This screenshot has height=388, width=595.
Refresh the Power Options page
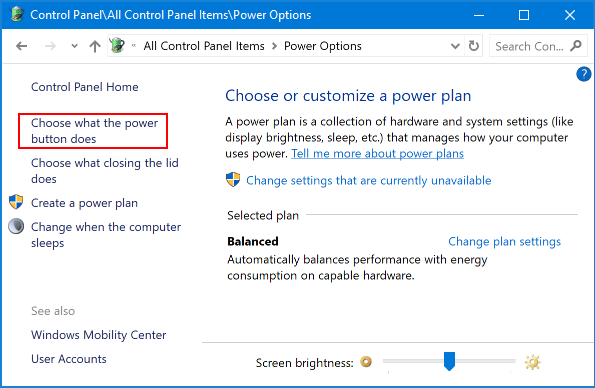474,46
